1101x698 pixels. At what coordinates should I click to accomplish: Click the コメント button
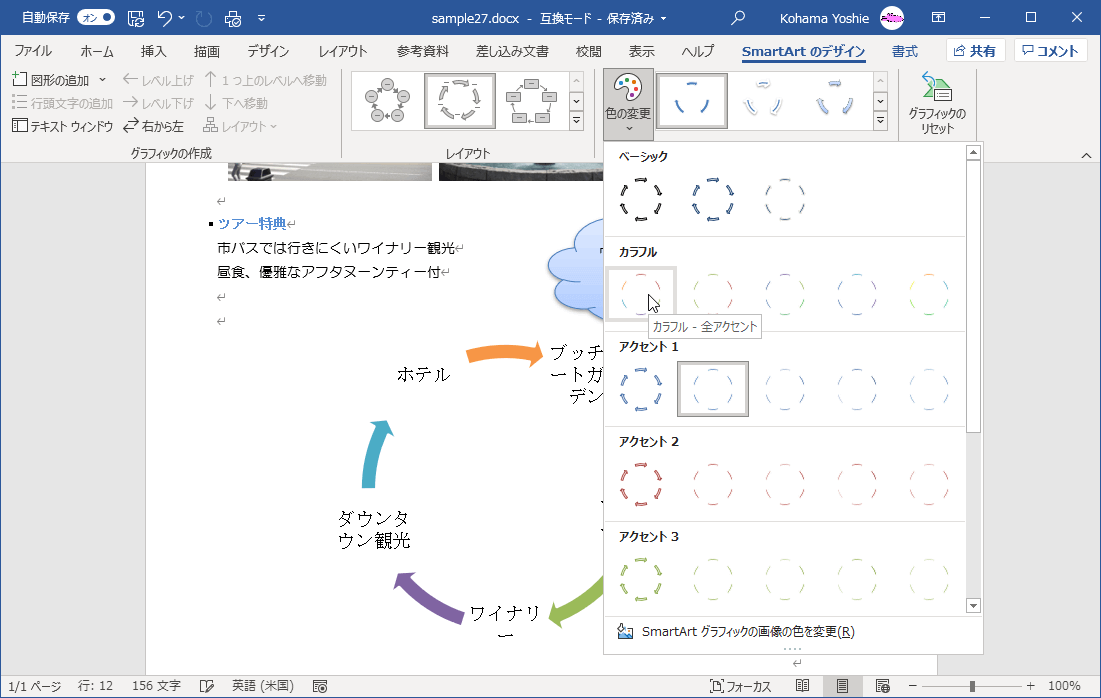[x=1050, y=51]
